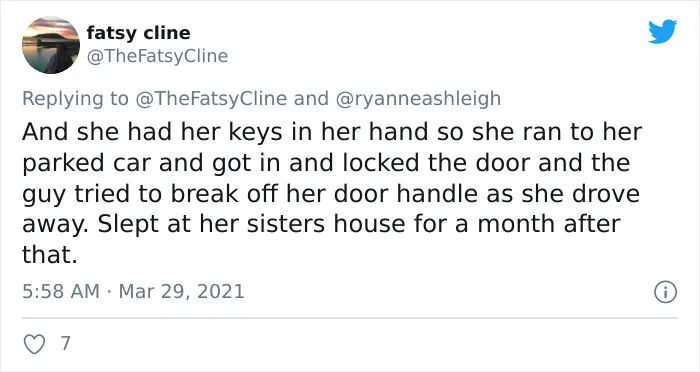Open the @ryanneashleigh mention link
The image size is (700, 372).
coord(417,98)
